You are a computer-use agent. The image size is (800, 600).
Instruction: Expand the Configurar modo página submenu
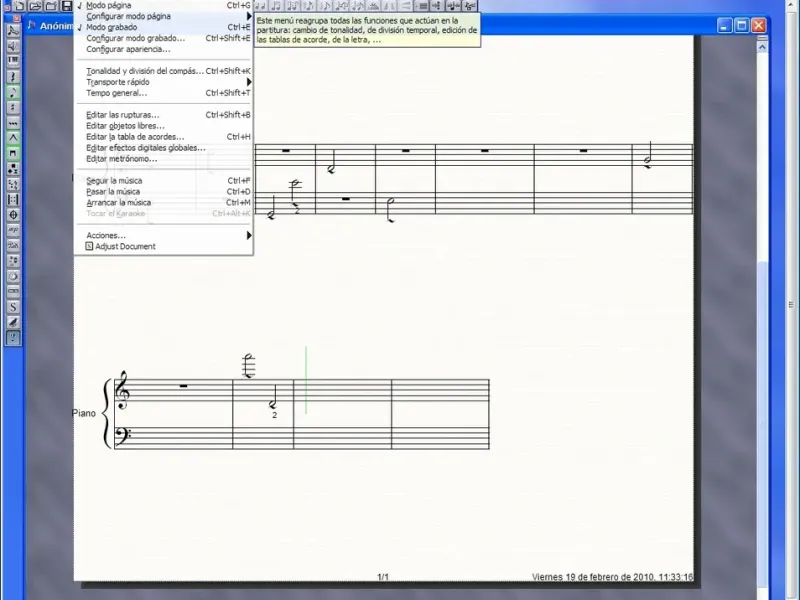point(163,16)
